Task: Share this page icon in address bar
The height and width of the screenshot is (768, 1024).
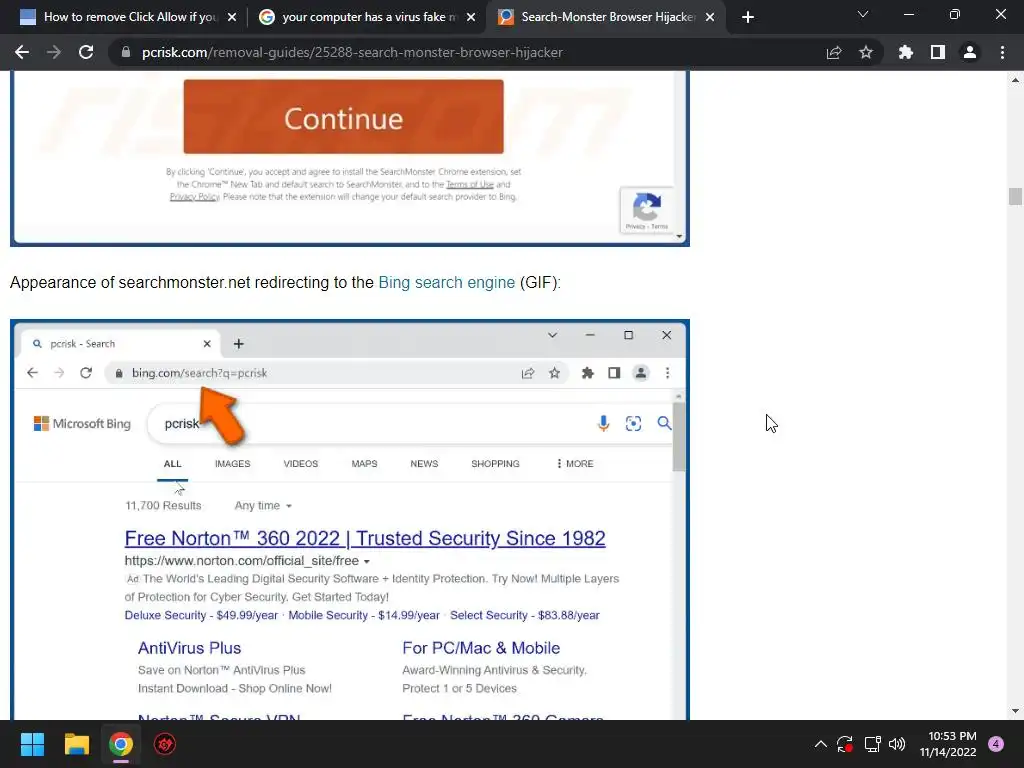Action: tap(834, 52)
